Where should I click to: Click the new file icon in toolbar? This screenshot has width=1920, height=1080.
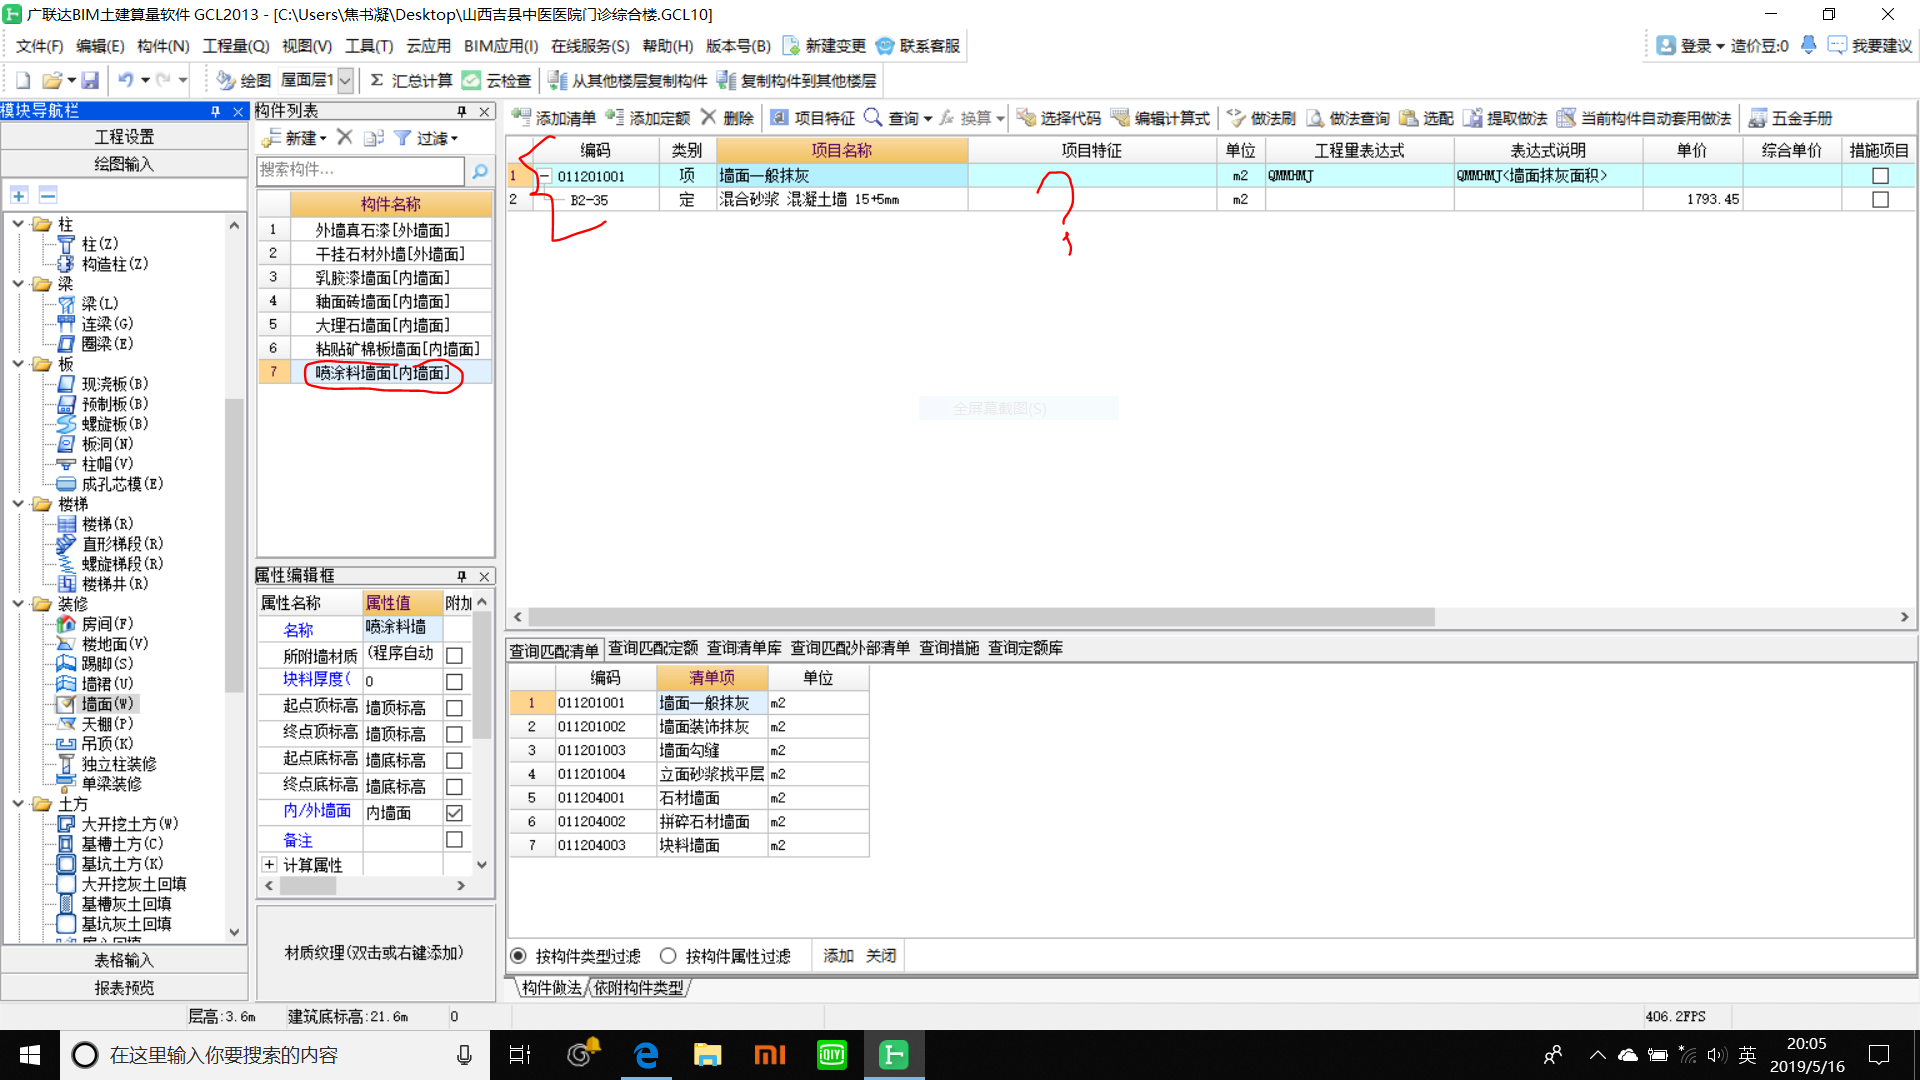23,80
